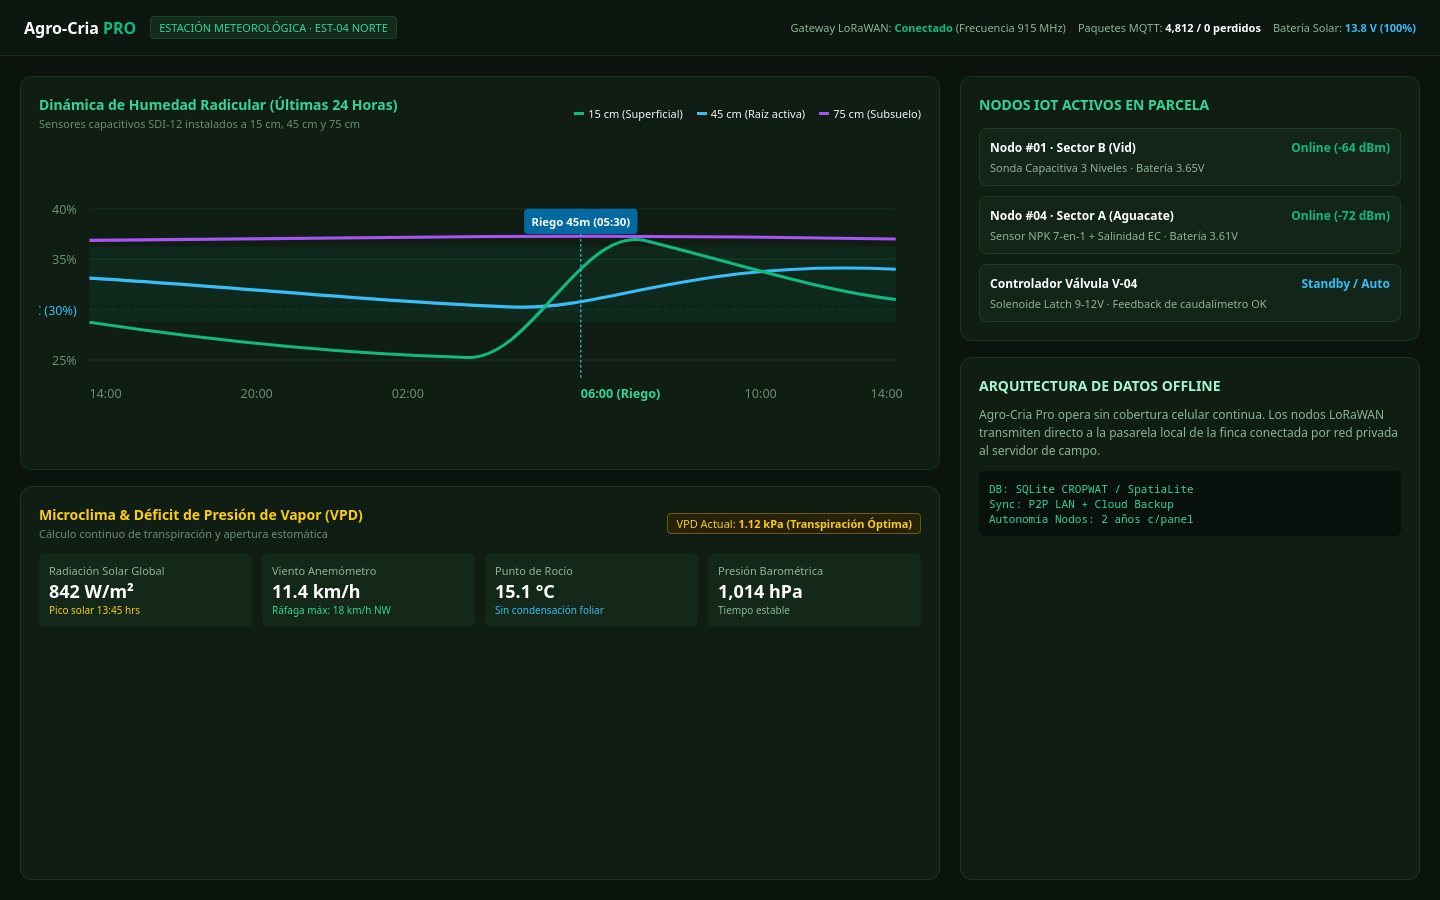Click the Dinámica de Humedad Radicular title
Viewport: 1440px width, 900px height.
coord(218,105)
